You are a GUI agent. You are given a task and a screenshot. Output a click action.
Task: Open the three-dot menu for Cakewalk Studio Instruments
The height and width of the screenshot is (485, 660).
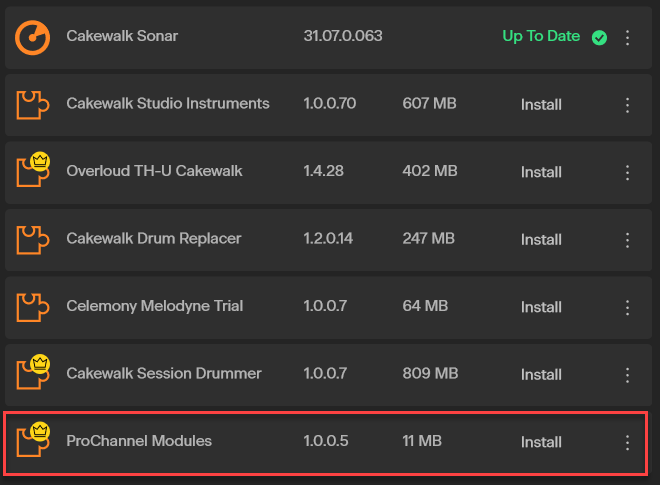point(627,105)
